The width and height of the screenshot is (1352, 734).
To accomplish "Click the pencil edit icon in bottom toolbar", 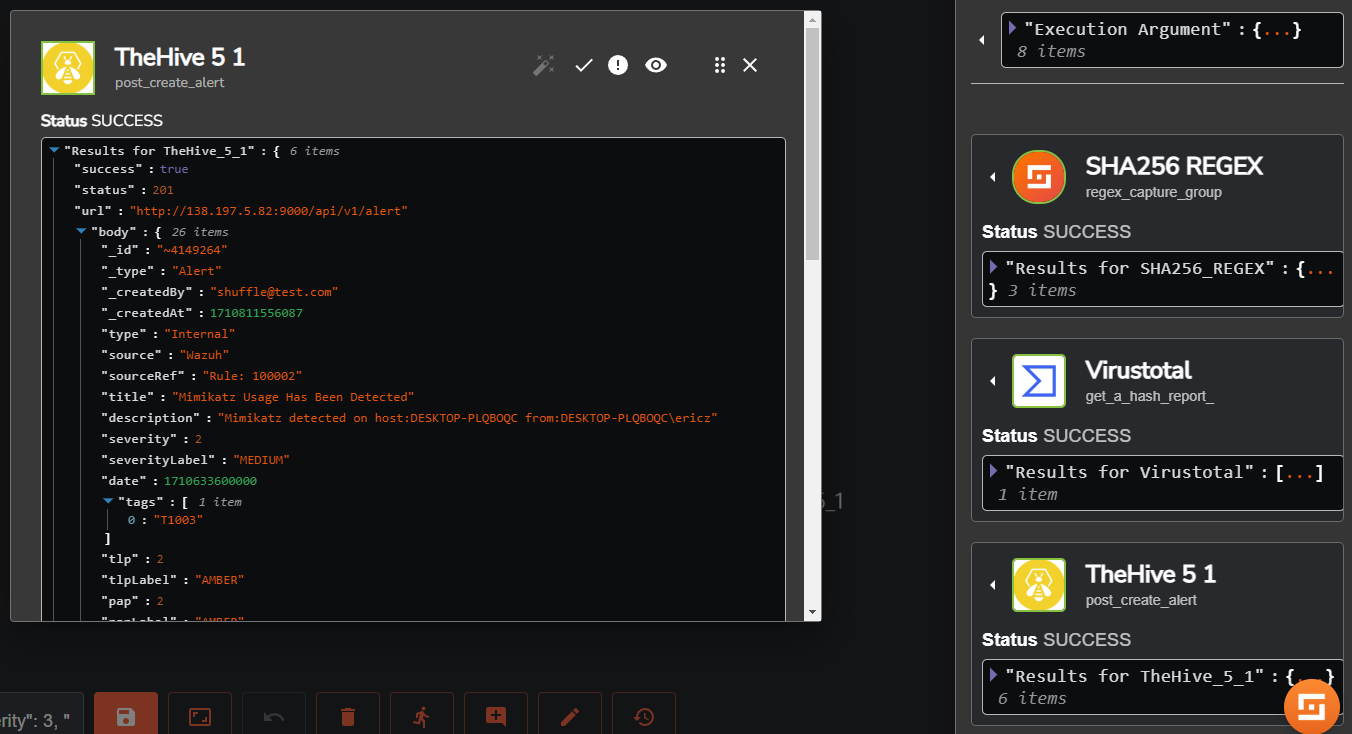I will pyautogui.click(x=570, y=715).
